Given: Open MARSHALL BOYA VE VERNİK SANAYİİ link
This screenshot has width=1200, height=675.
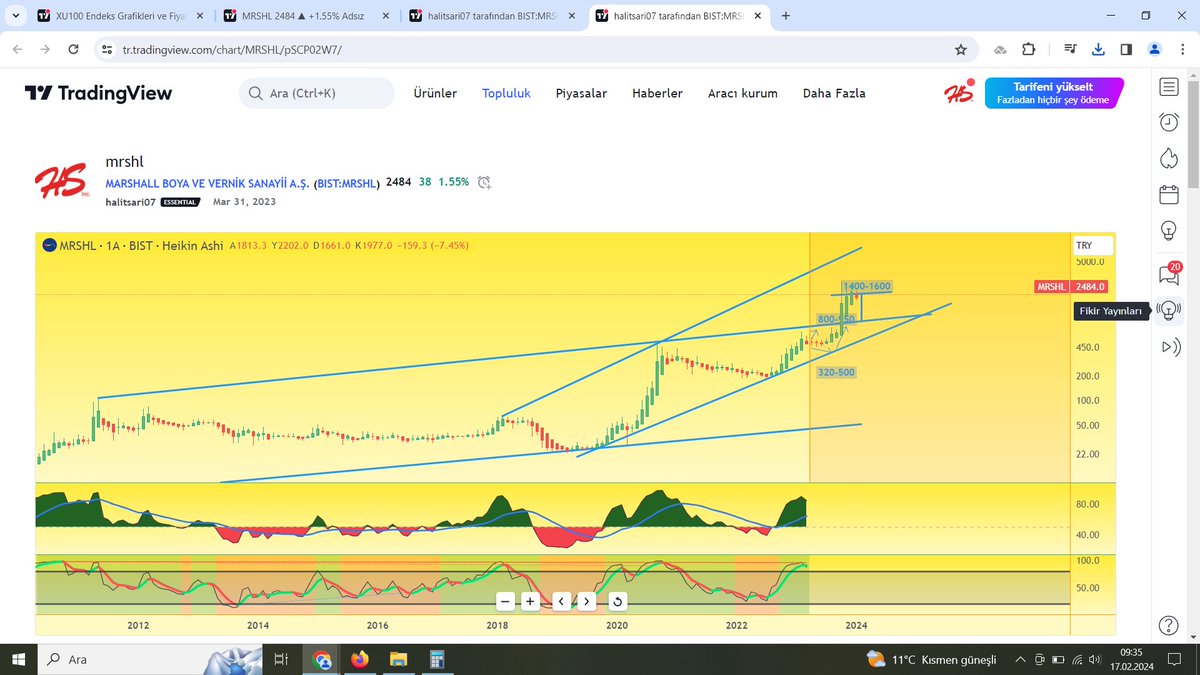Looking at the screenshot, I should pyautogui.click(x=207, y=183).
